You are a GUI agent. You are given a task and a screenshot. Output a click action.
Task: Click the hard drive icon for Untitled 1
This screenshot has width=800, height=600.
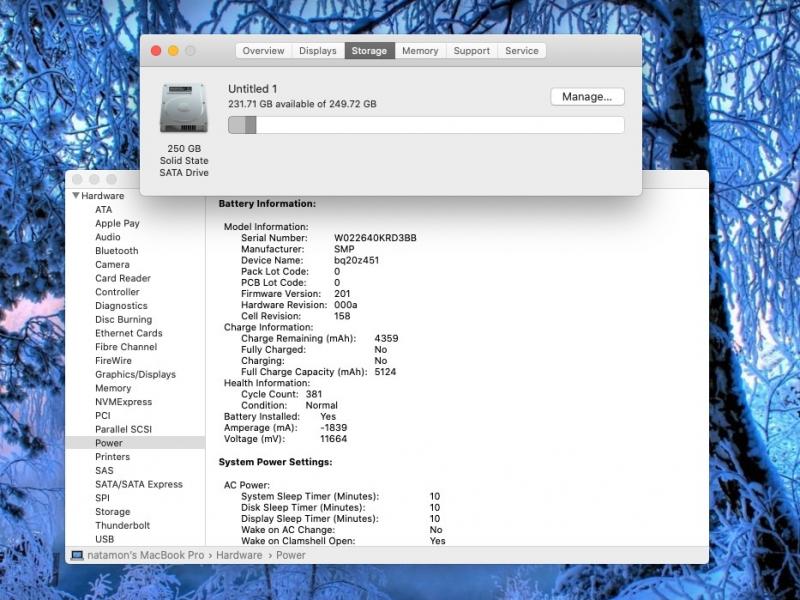(x=184, y=108)
